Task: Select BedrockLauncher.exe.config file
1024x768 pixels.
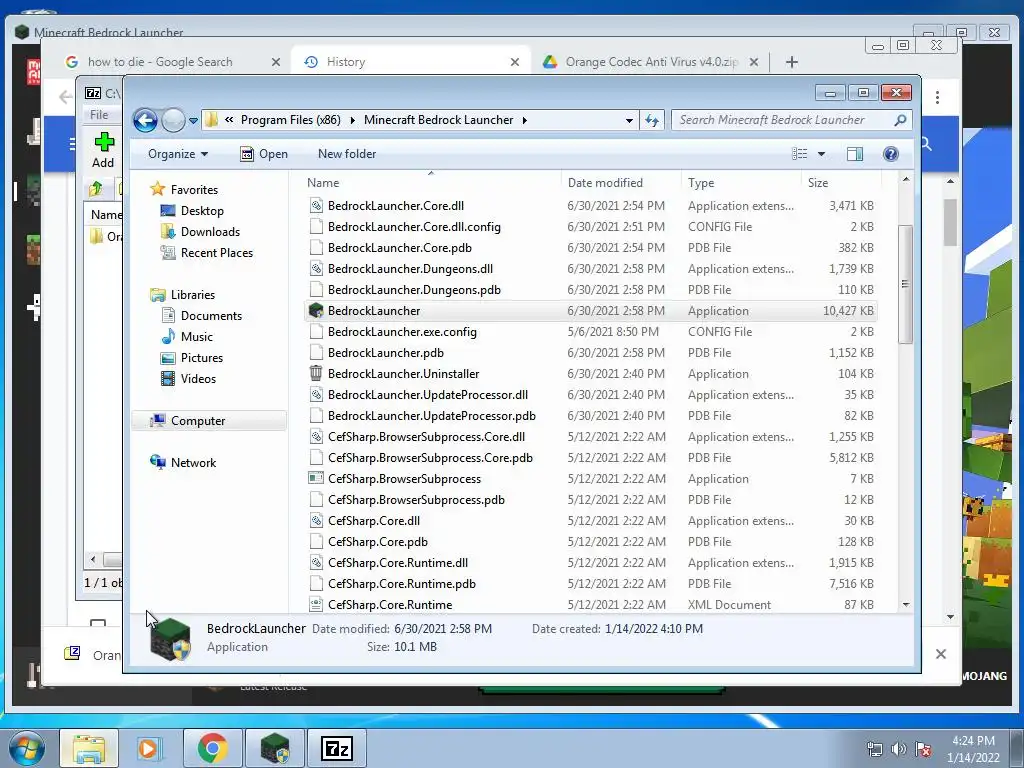Action: pos(402,332)
